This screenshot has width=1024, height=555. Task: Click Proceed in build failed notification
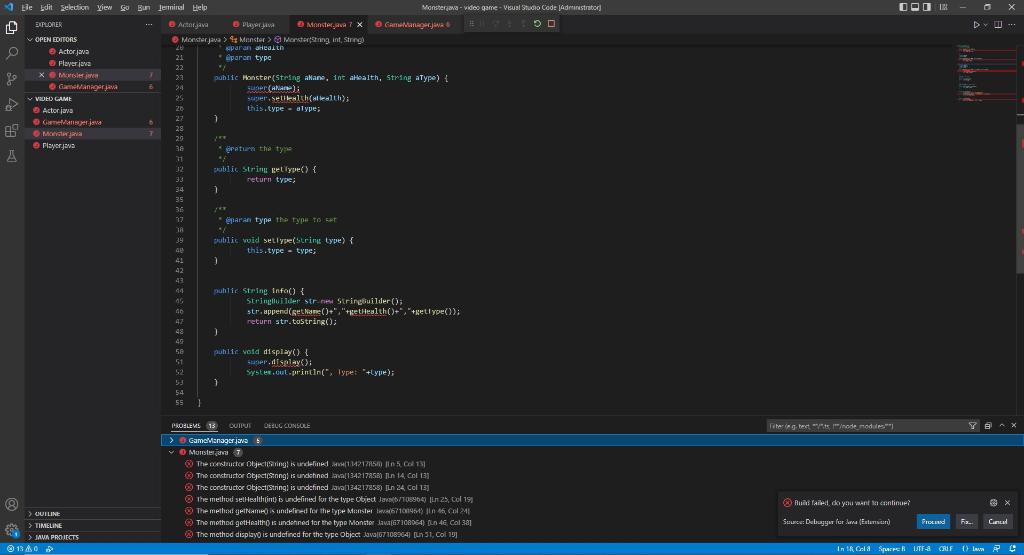pos(933,521)
